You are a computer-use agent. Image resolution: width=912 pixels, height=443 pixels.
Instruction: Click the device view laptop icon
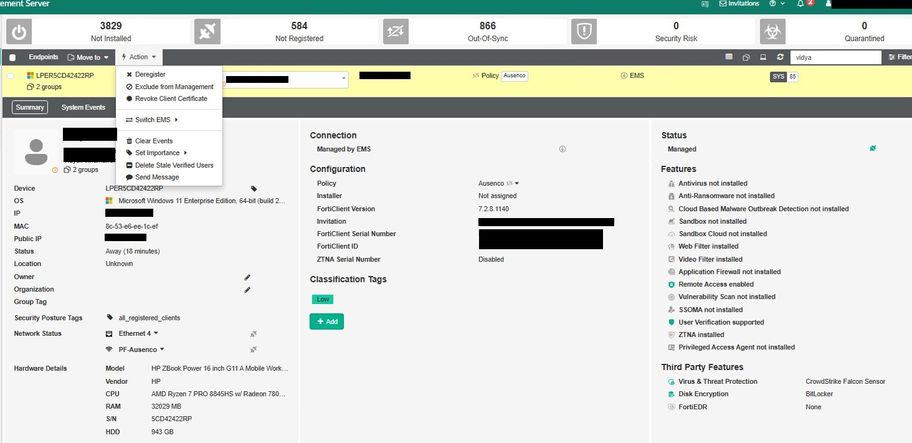[x=763, y=57]
